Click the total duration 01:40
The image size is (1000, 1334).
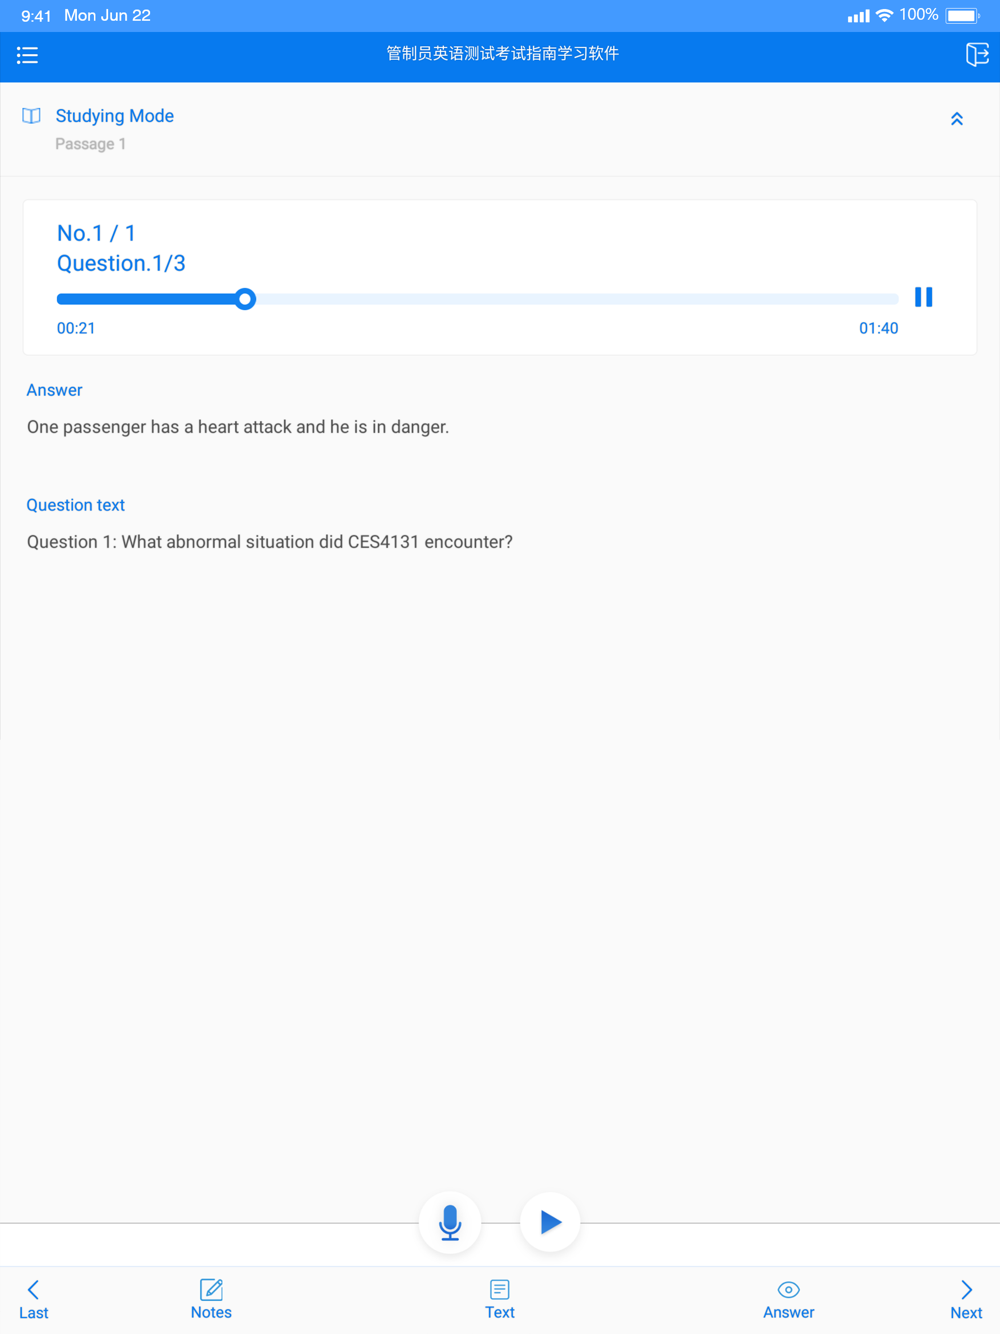(x=878, y=328)
